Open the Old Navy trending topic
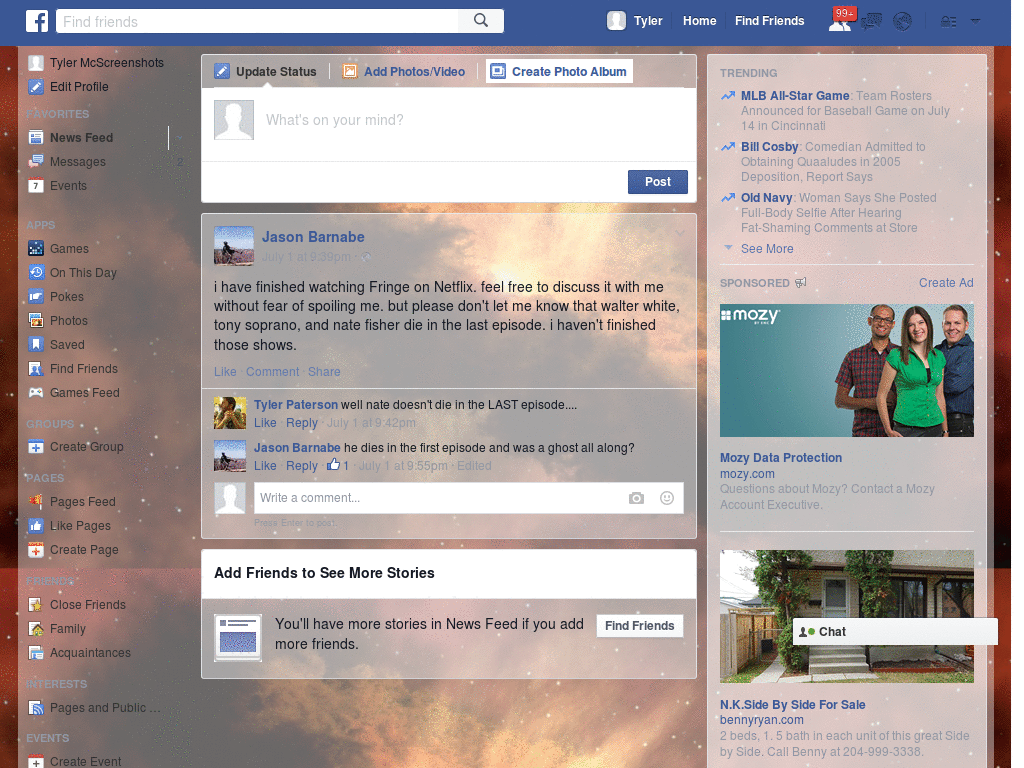Image resolution: width=1024 pixels, height=768 pixels. [766, 198]
